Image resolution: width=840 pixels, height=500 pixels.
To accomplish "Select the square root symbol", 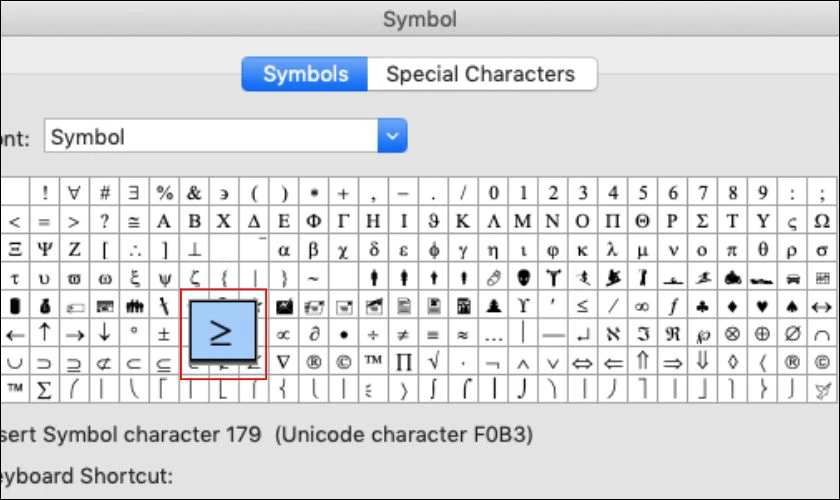I will [434, 363].
